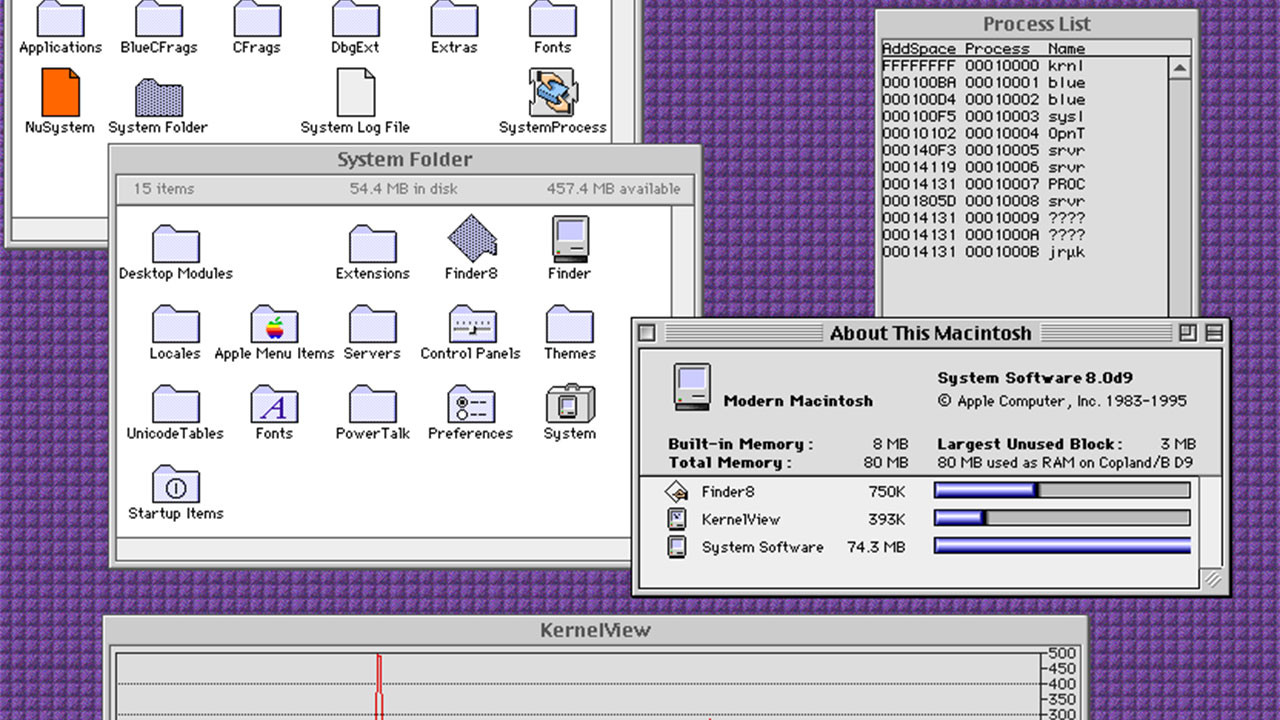Viewport: 1280px width, 720px height.
Task: Click the KernelView memory usage bar
Action: coord(1062,518)
